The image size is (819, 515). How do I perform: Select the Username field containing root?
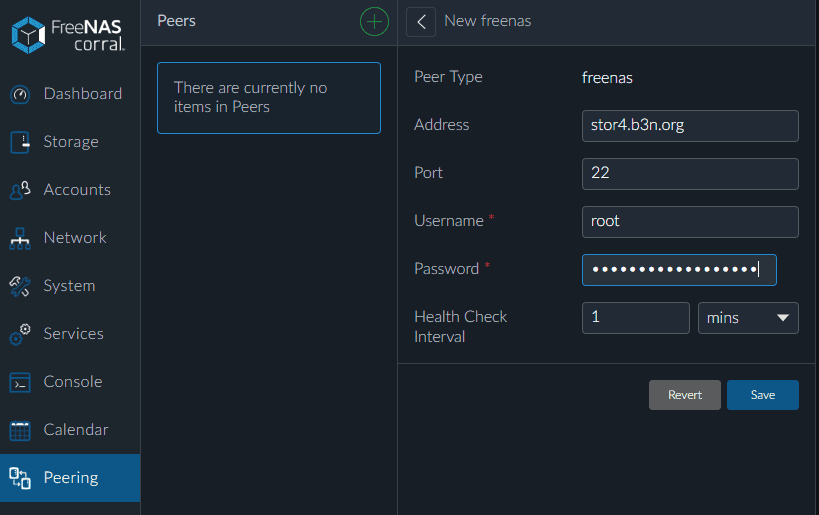click(690, 222)
